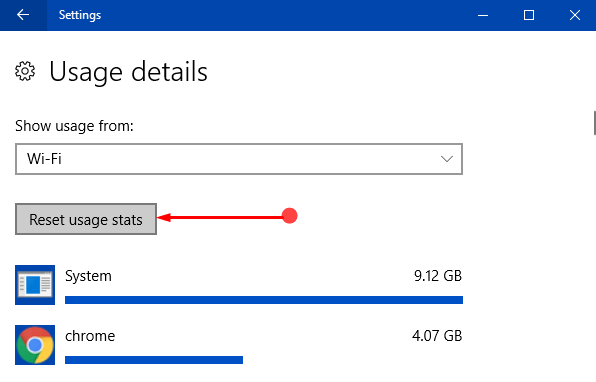Screen dimensions: 596x382
Task: Go back with the arrow button
Action: (23, 15)
